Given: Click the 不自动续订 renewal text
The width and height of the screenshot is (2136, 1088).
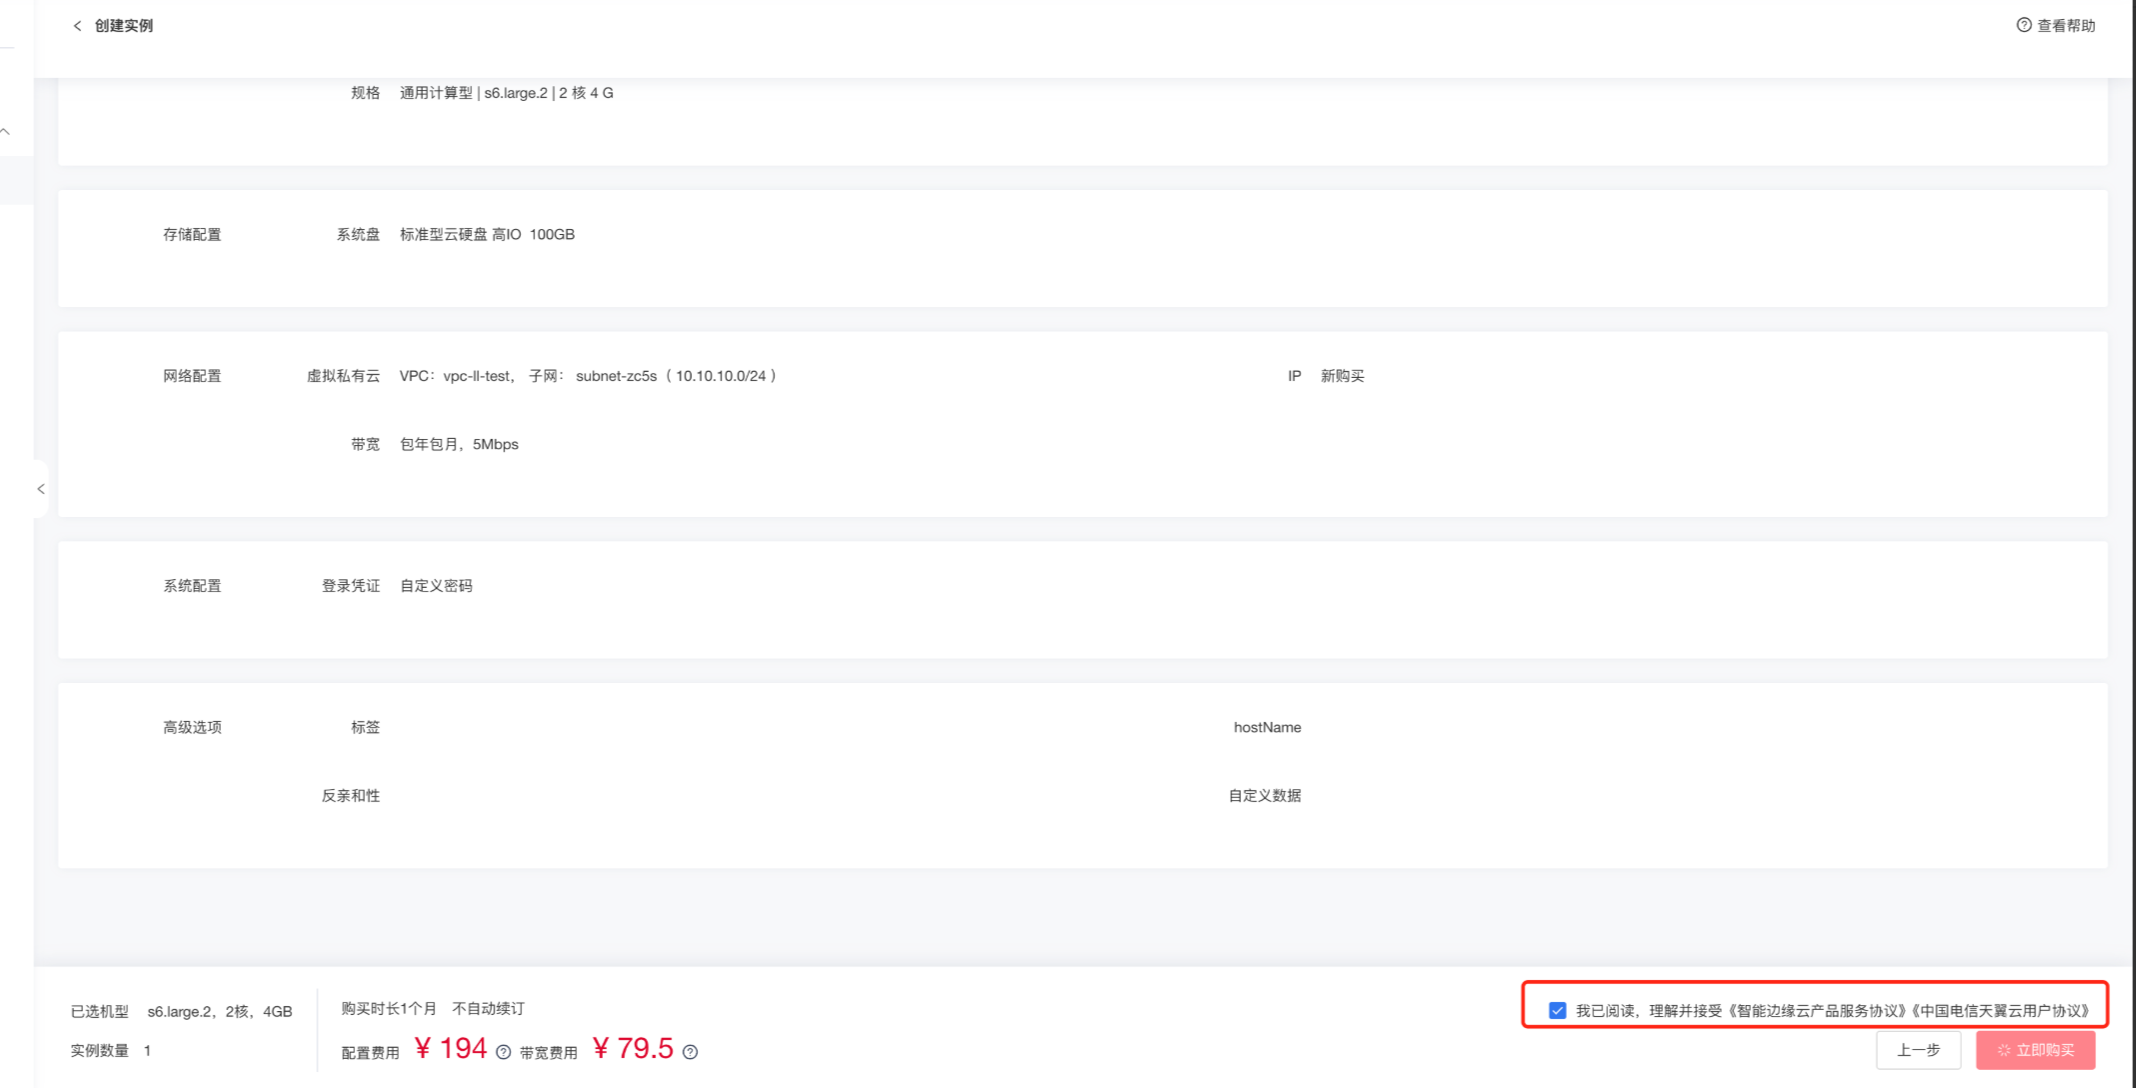Looking at the screenshot, I should click(x=488, y=1008).
